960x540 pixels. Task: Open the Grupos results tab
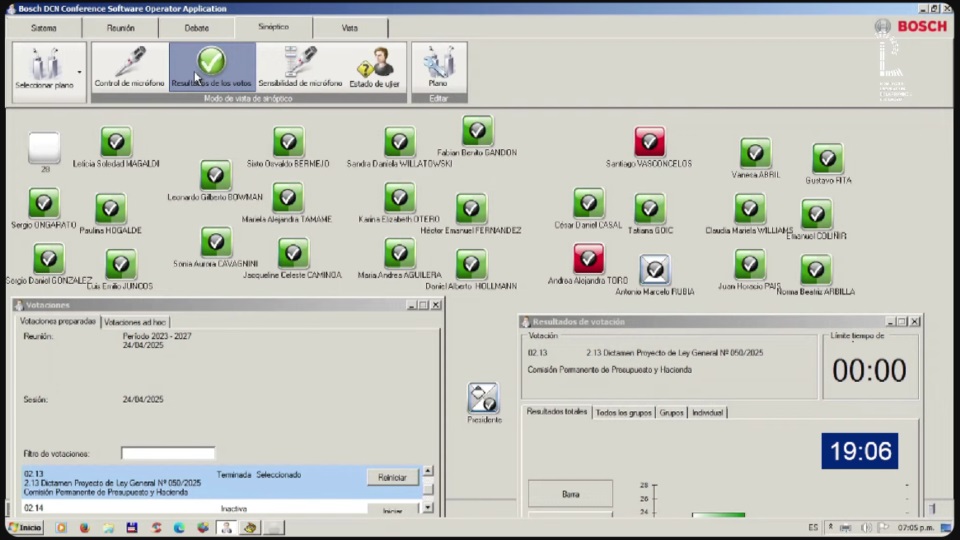tap(671, 413)
